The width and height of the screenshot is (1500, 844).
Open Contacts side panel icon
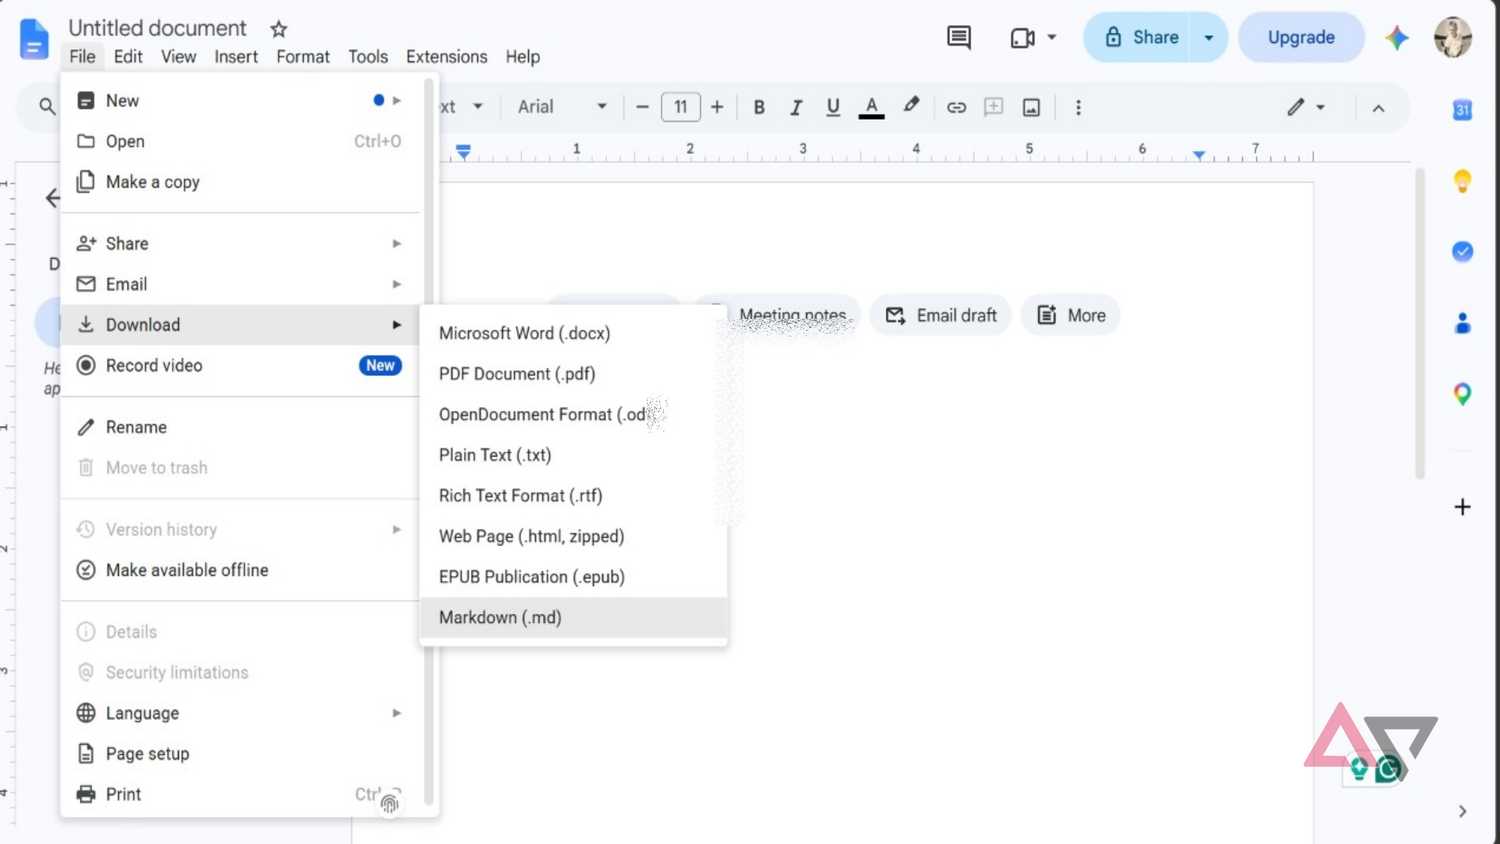coord(1462,323)
